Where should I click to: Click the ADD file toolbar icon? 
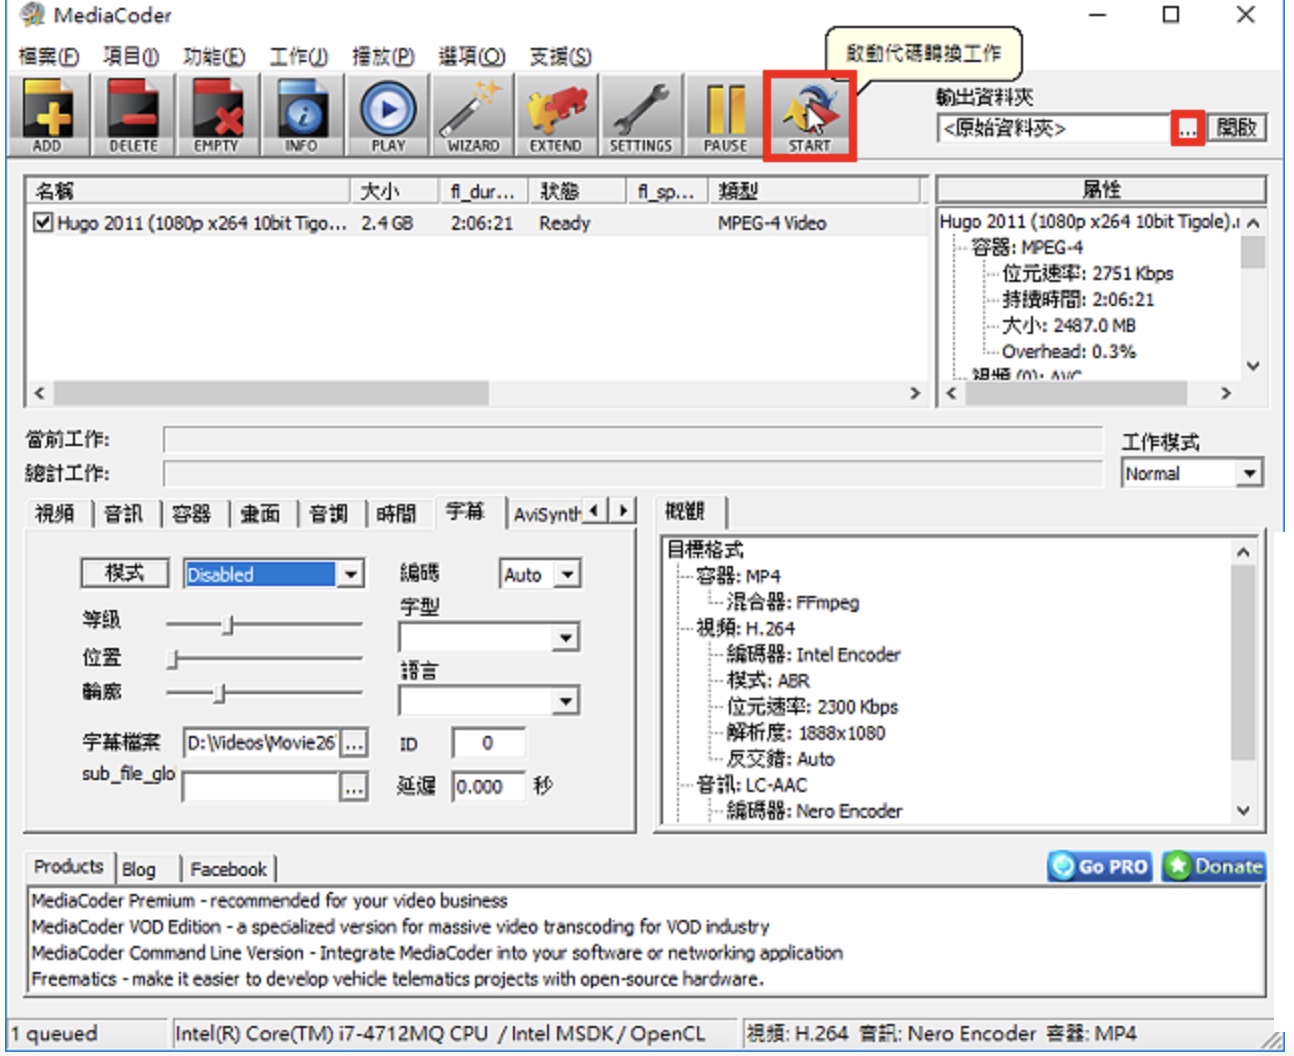[47, 115]
